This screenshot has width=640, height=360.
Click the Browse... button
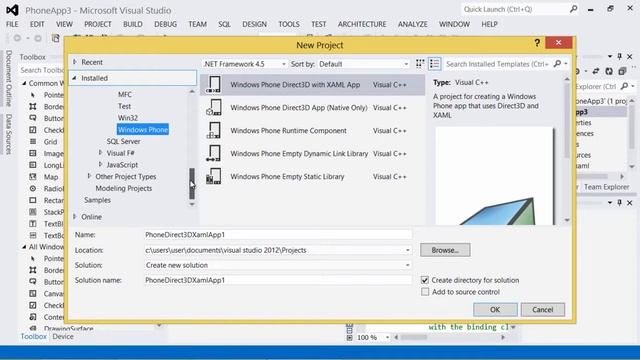click(445, 250)
